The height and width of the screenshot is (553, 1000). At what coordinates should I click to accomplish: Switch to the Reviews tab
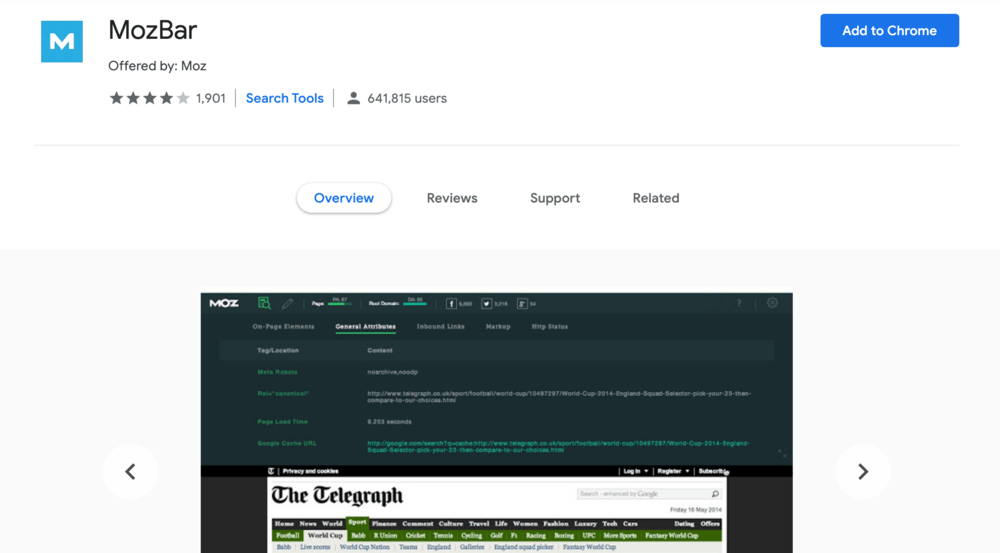click(x=452, y=198)
